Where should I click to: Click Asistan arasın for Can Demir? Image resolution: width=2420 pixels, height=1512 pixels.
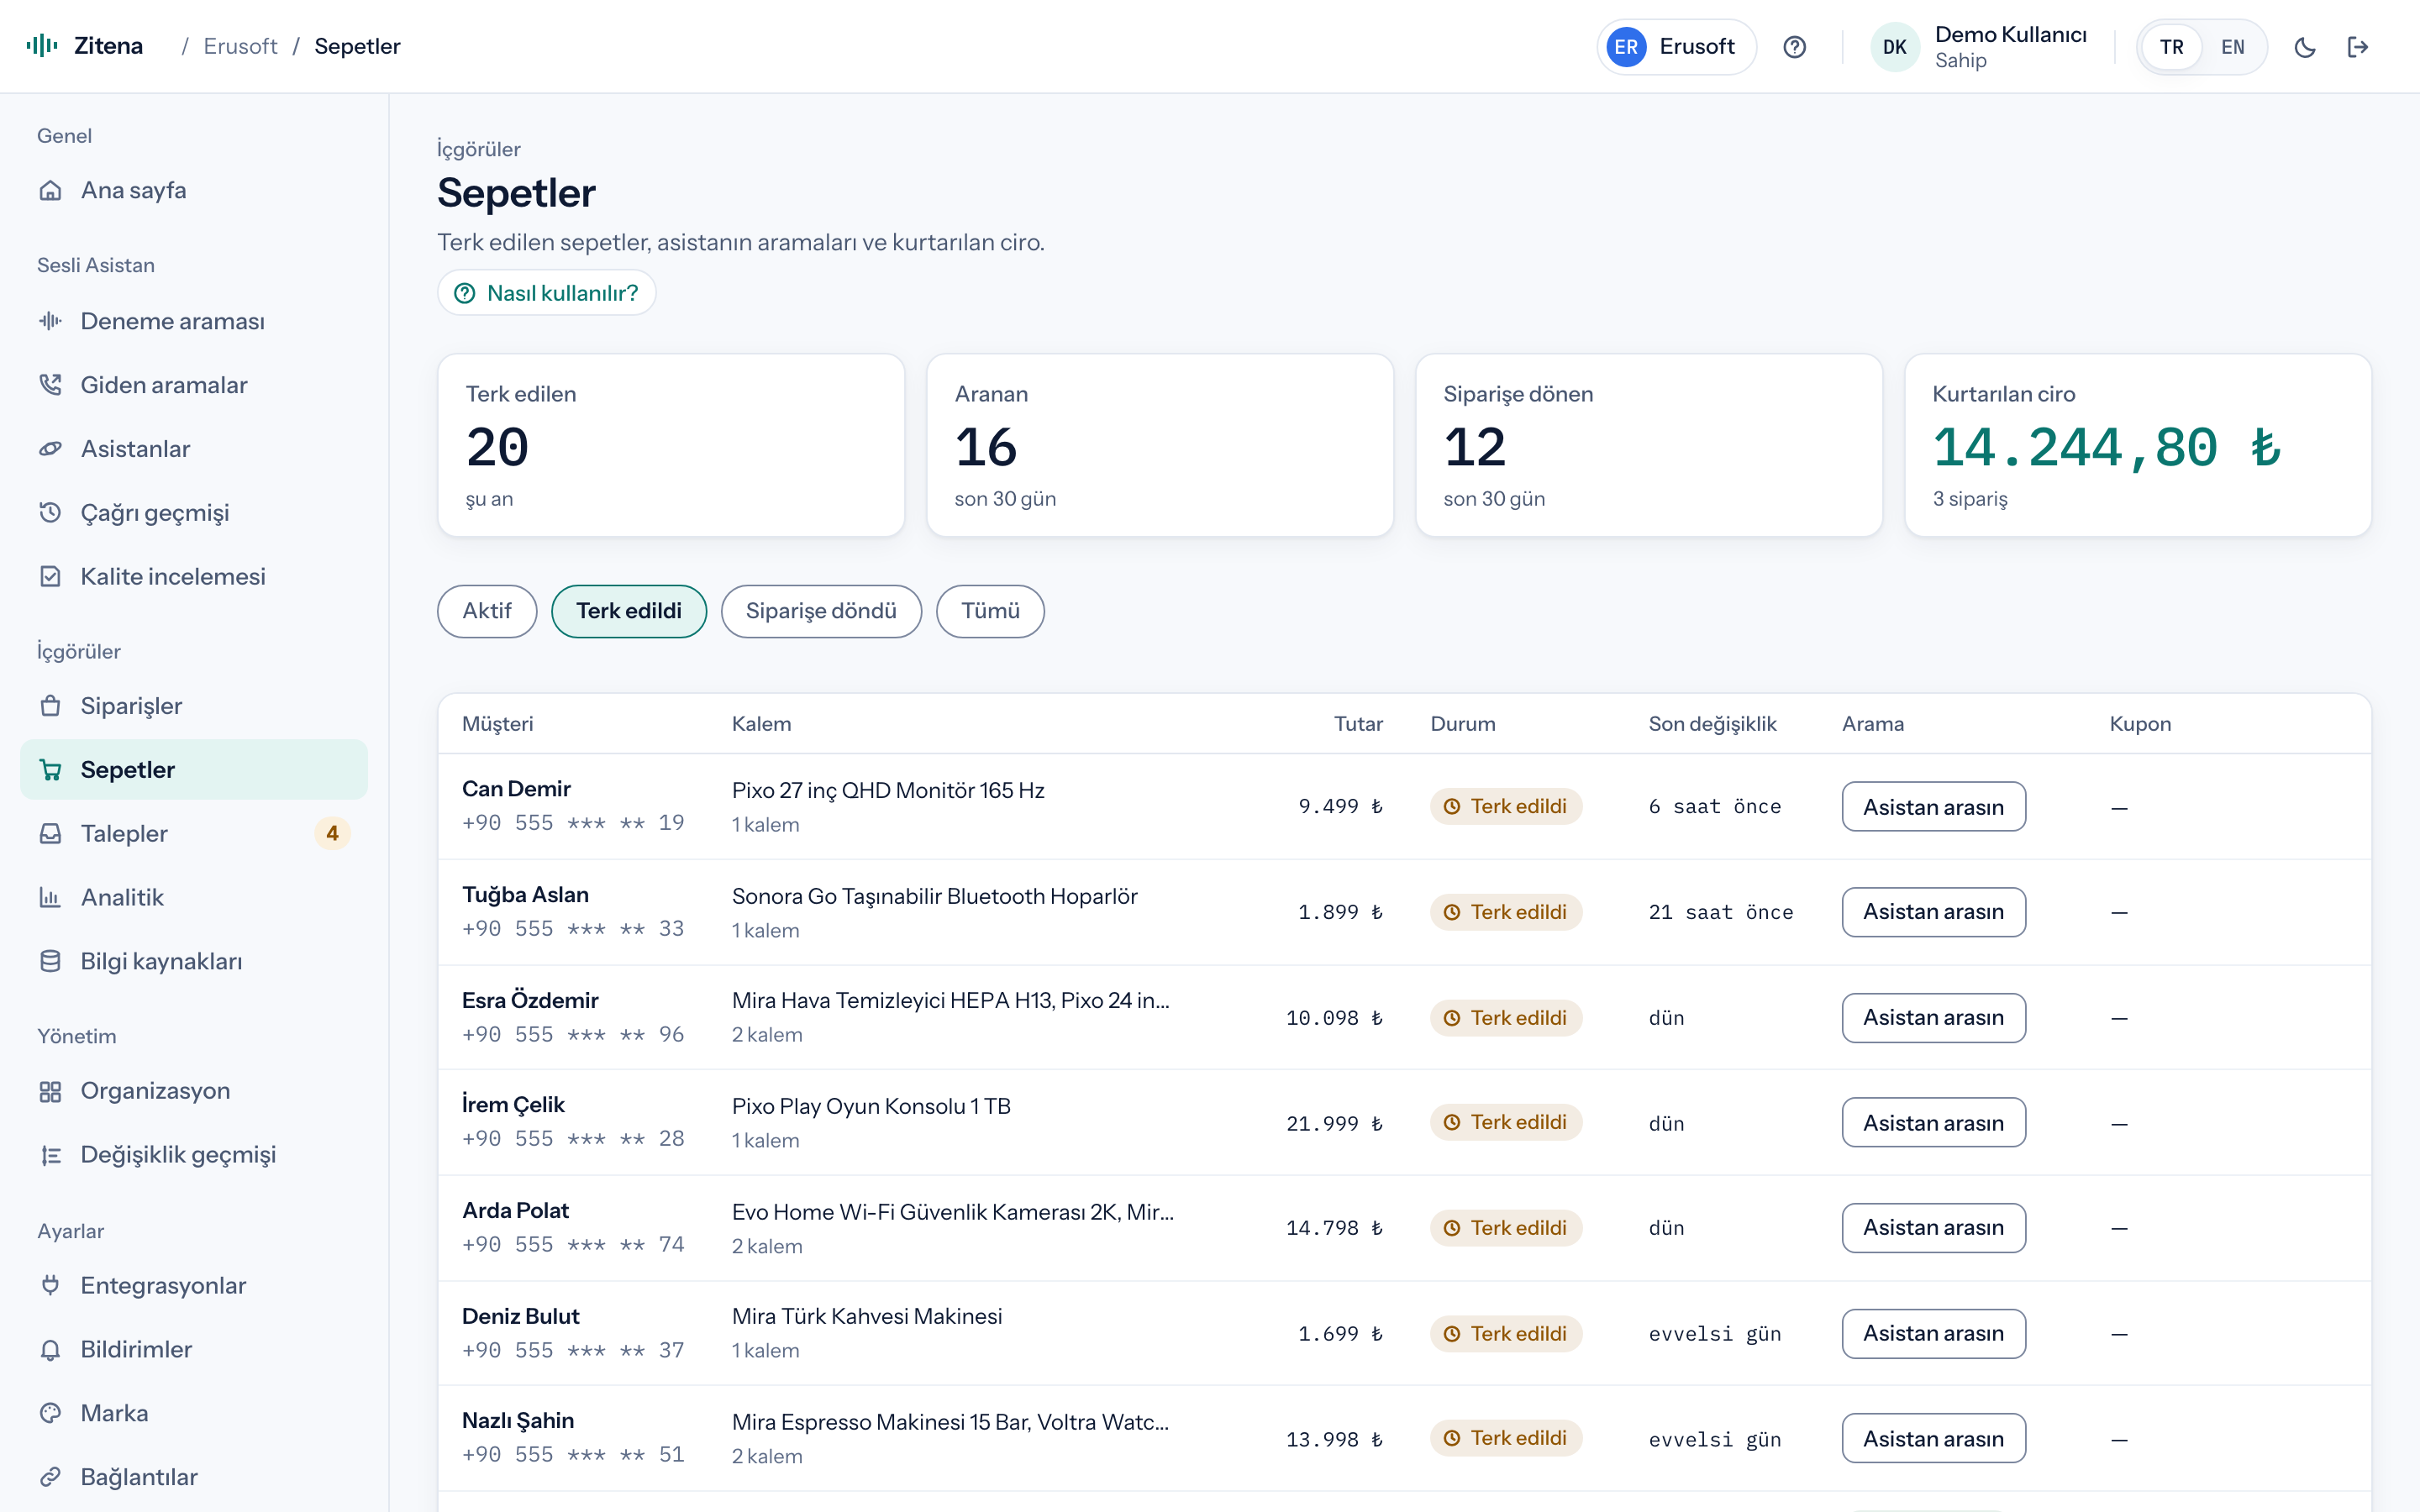1933,807
